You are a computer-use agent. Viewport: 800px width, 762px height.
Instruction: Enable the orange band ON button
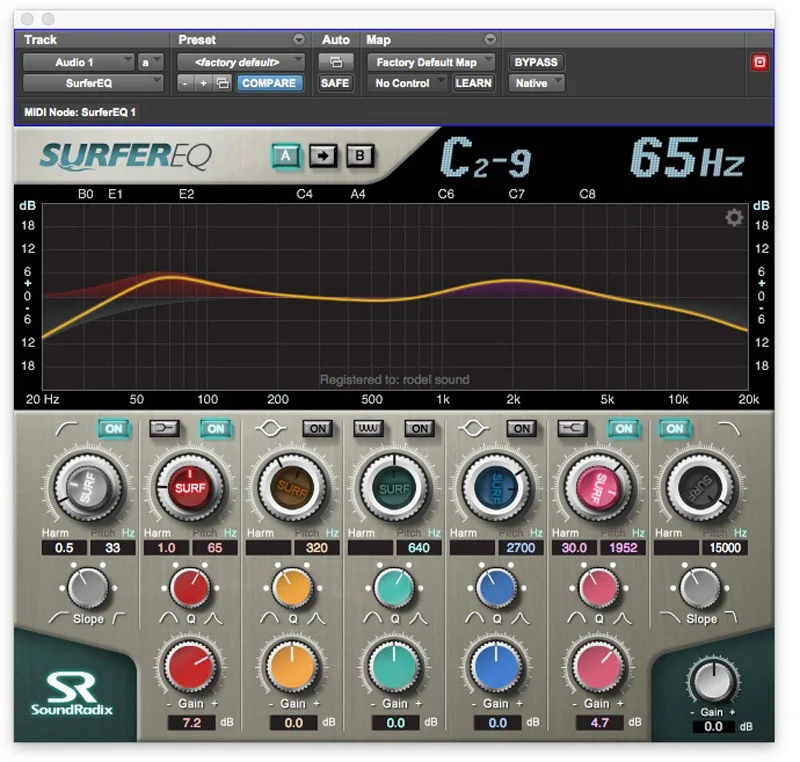pyautogui.click(x=317, y=428)
